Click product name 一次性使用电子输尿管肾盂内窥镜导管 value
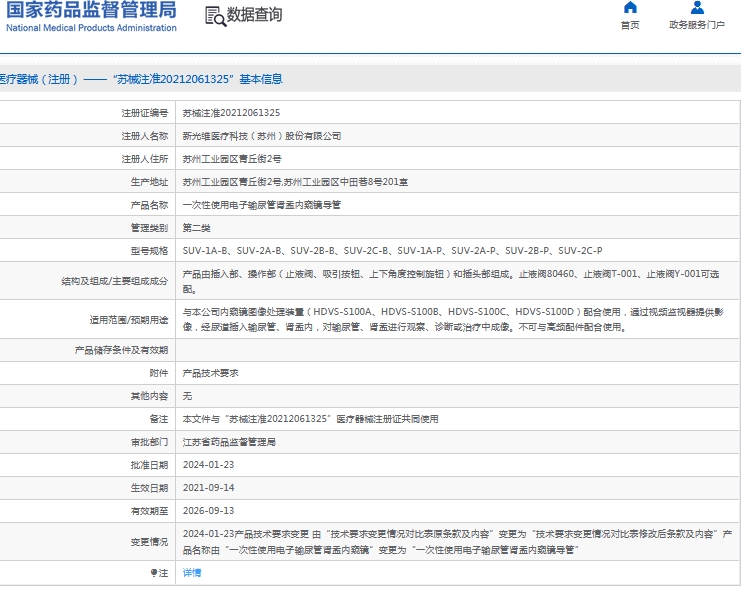The width and height of the screenshot is (741, 589). click(261, 205)
